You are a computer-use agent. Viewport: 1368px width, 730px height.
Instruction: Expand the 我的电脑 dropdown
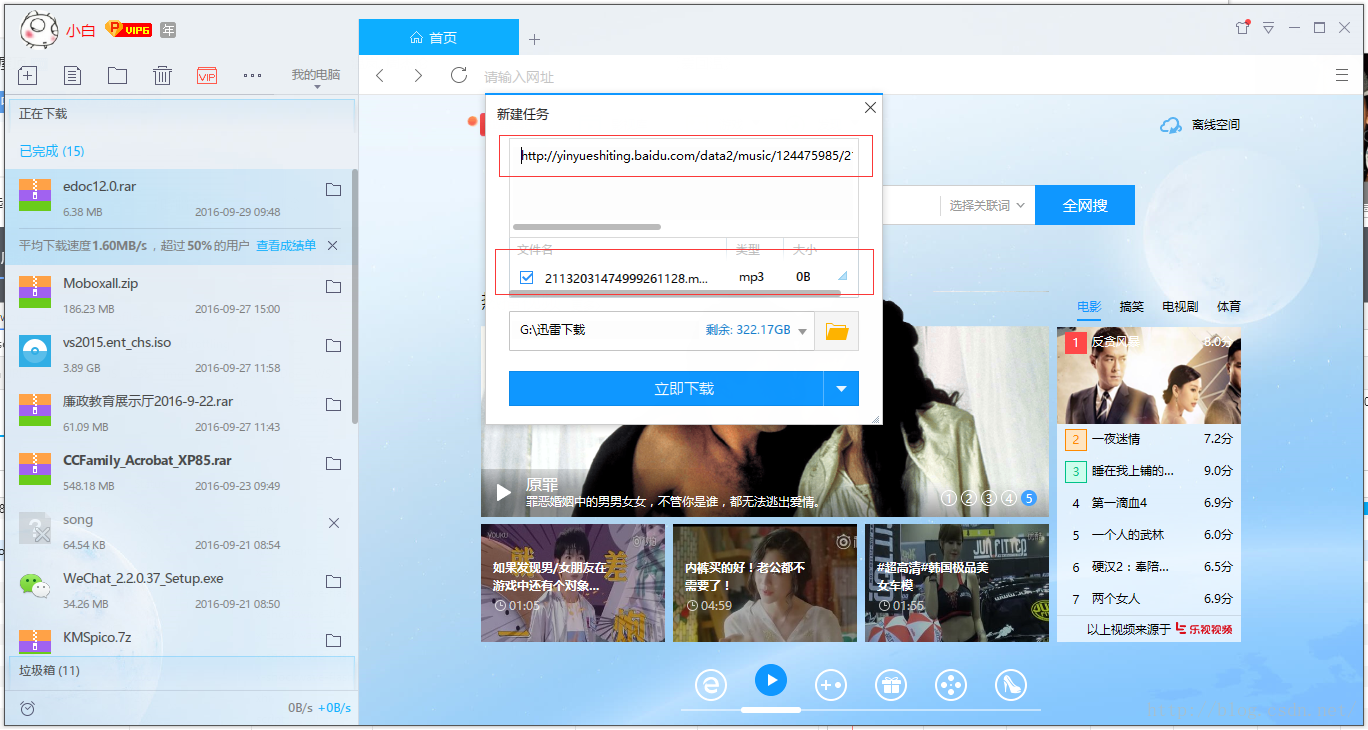pos(316,78)
